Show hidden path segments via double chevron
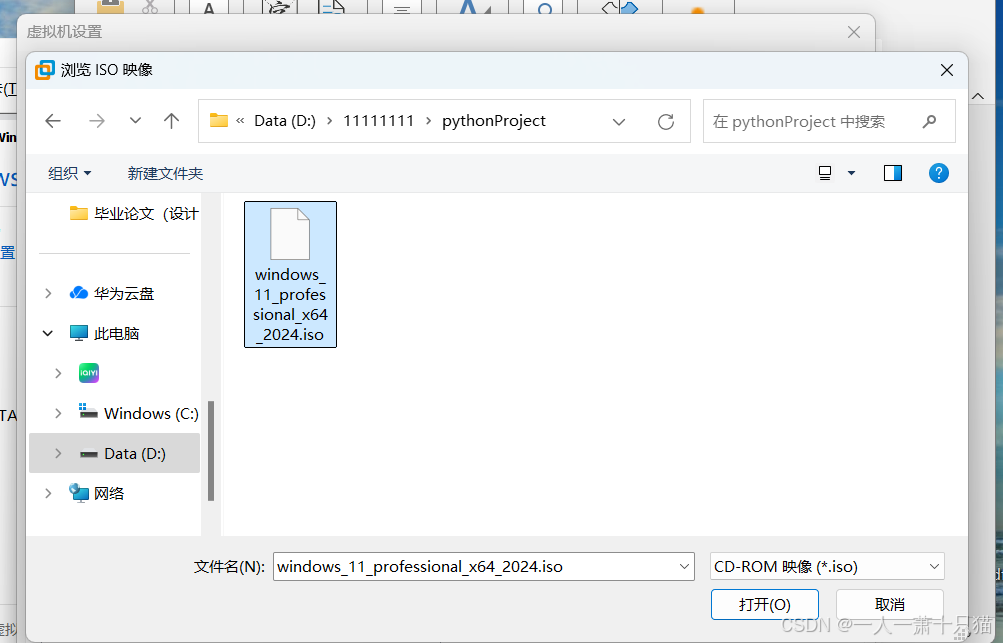1003x643 pixels. (x=241, y=121)
